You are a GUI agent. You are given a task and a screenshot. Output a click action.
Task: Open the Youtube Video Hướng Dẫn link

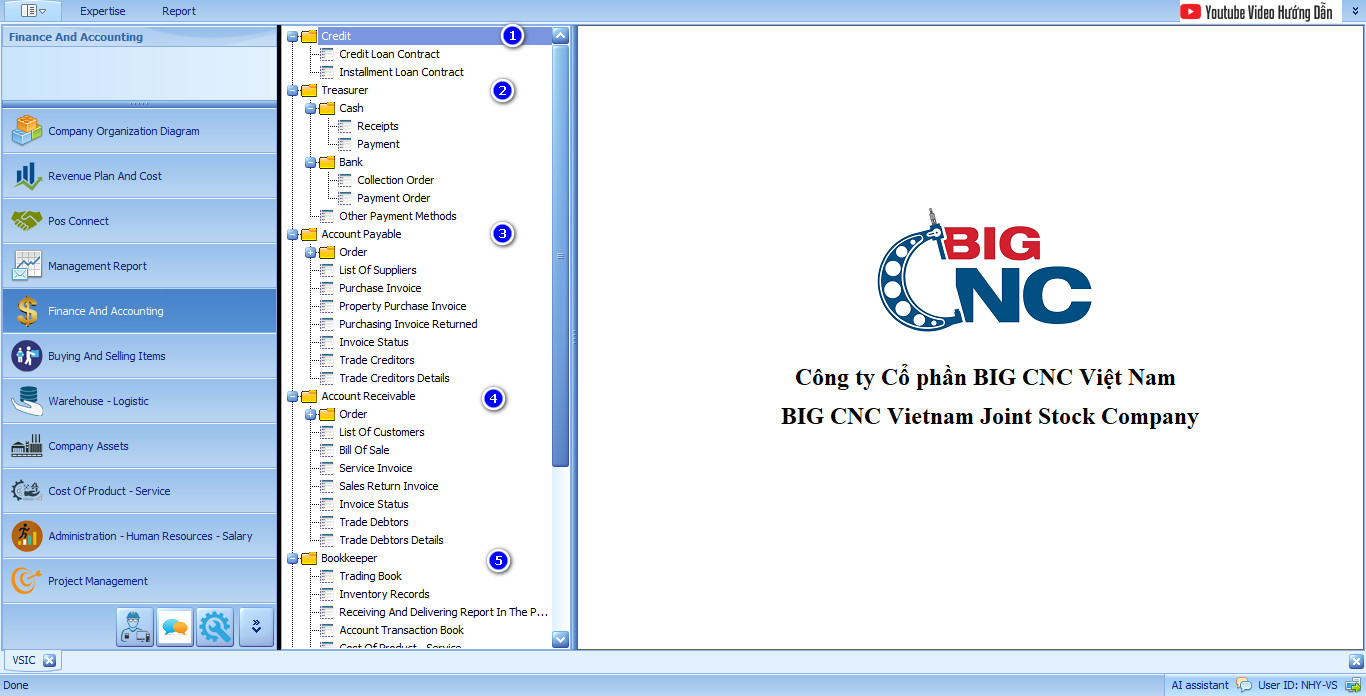point(1257,12)
